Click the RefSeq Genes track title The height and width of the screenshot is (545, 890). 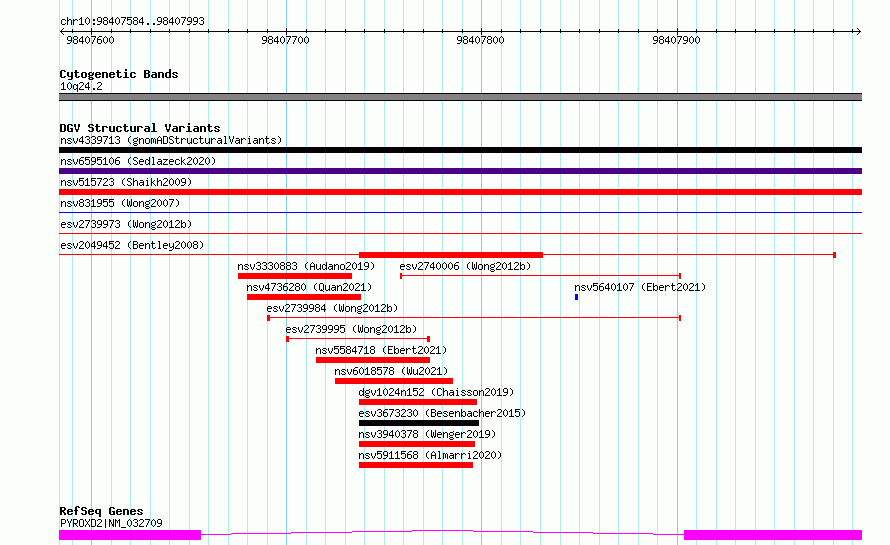[x=101, y=512]
